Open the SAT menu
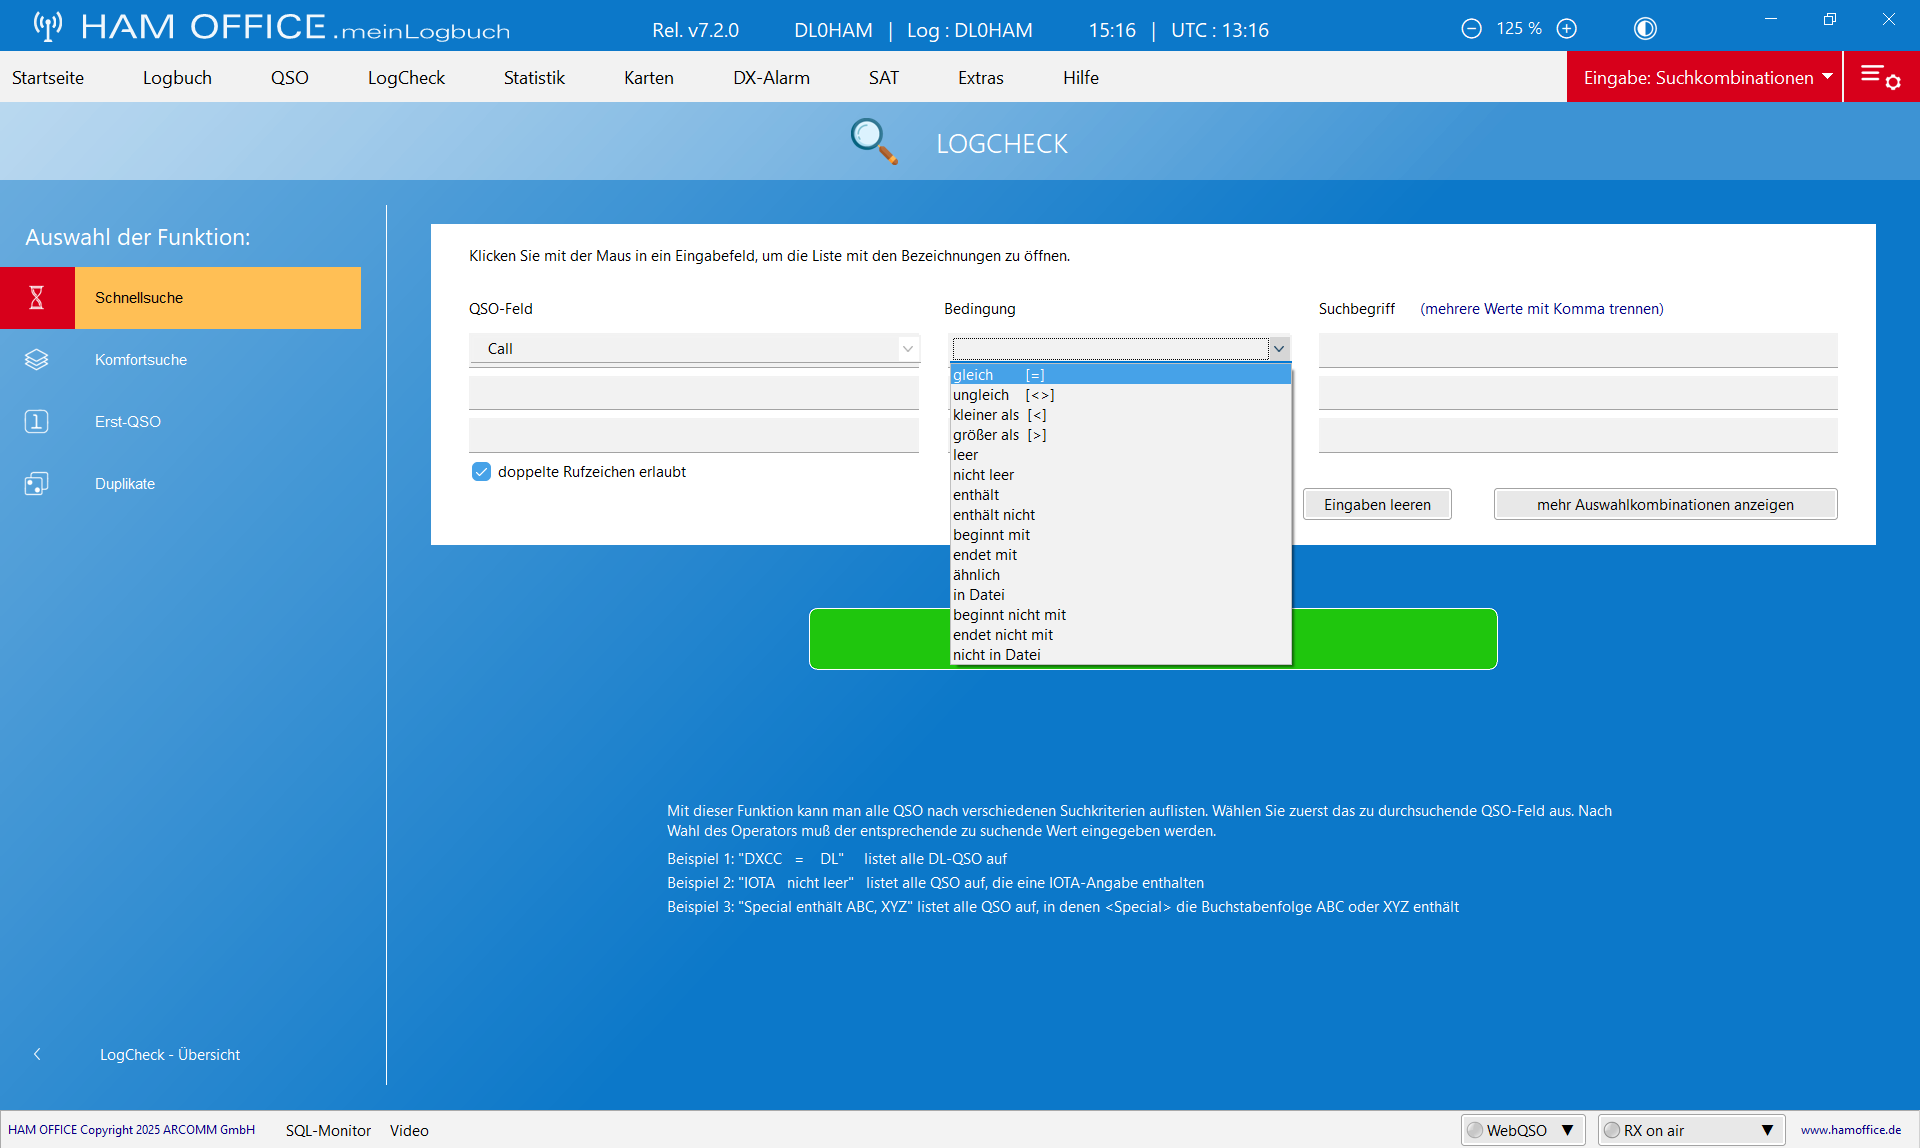 click(884, 77)
